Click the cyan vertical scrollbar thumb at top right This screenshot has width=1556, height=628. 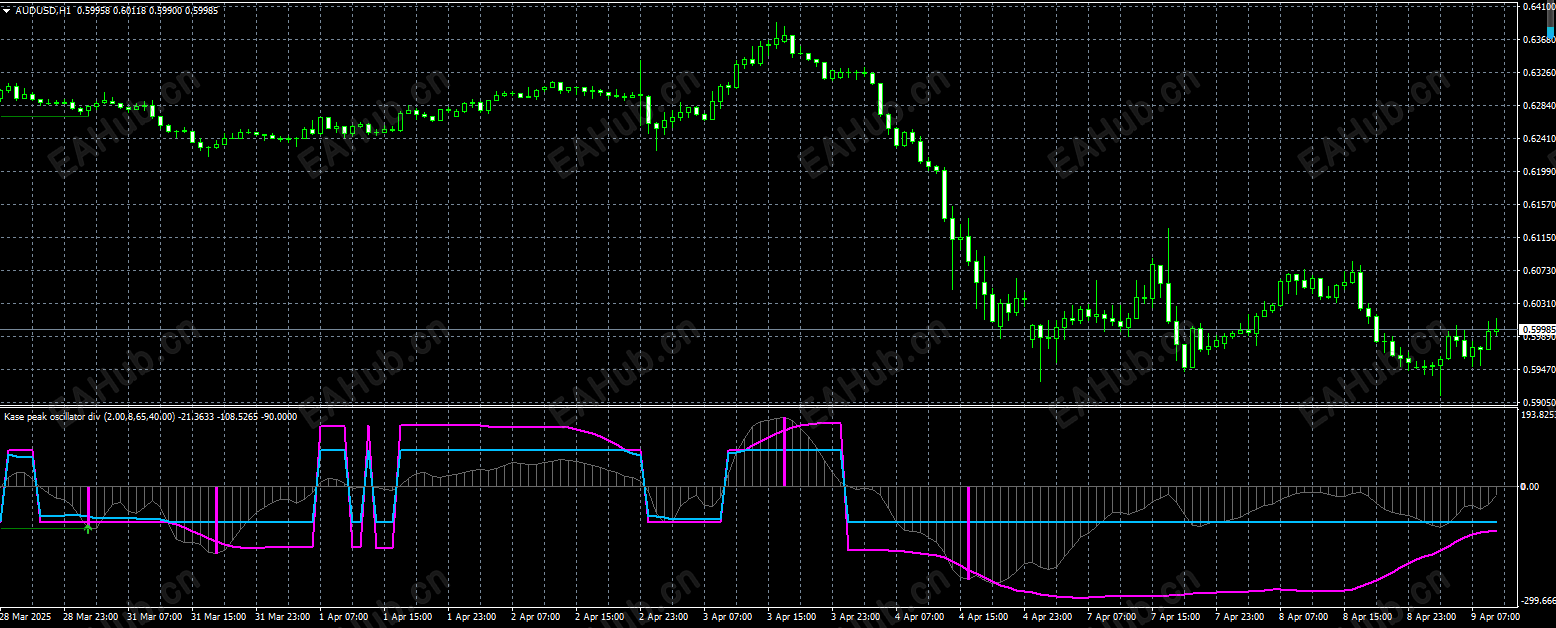(x=1551, y=32)
